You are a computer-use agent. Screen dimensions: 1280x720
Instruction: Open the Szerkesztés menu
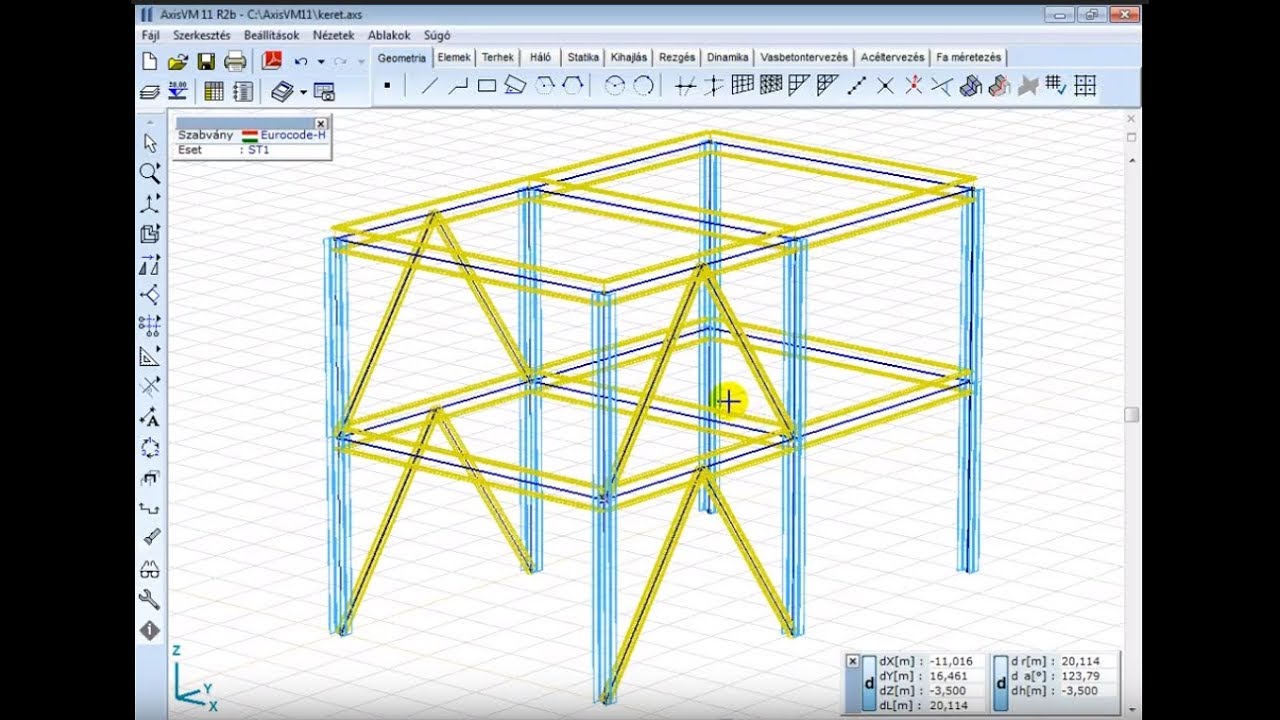click(202, 35)
